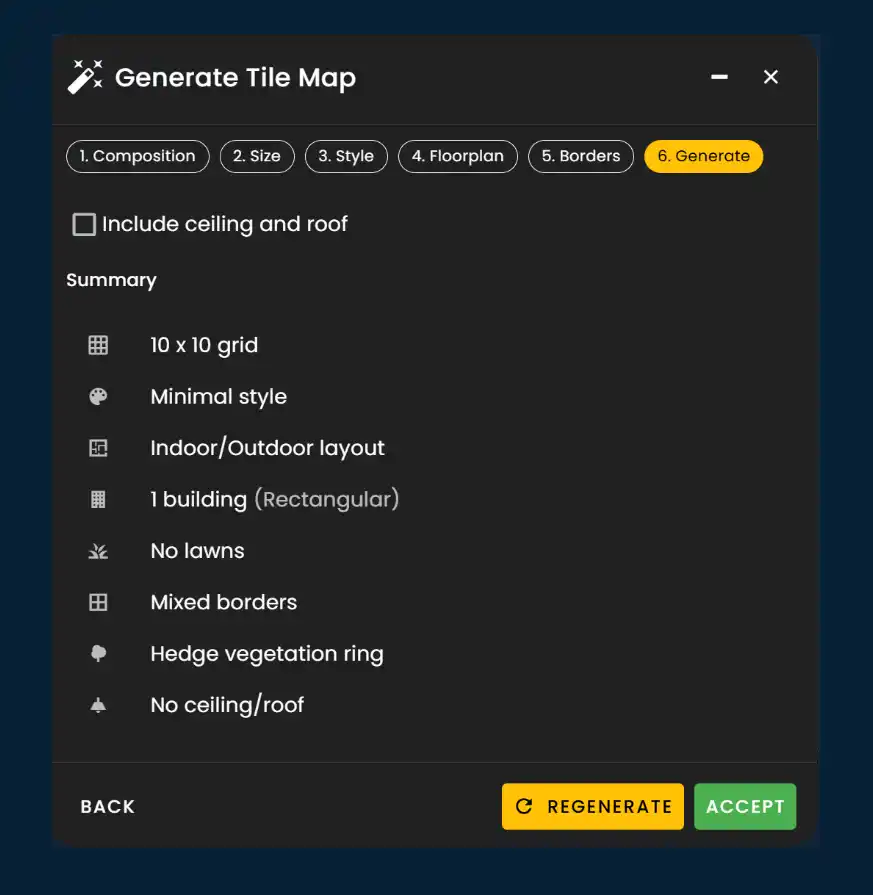873x895 pixels.
Task: Select the highlighted 6. Generate step
Action: [703, 156]
